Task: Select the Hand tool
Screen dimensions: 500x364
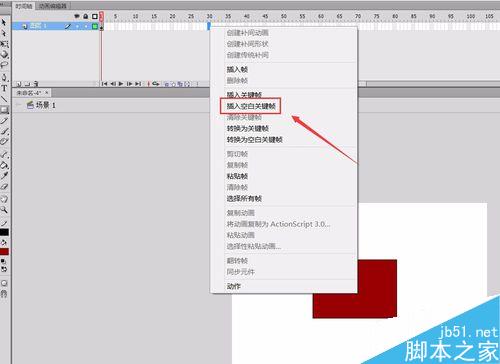Action: (4, 199)
